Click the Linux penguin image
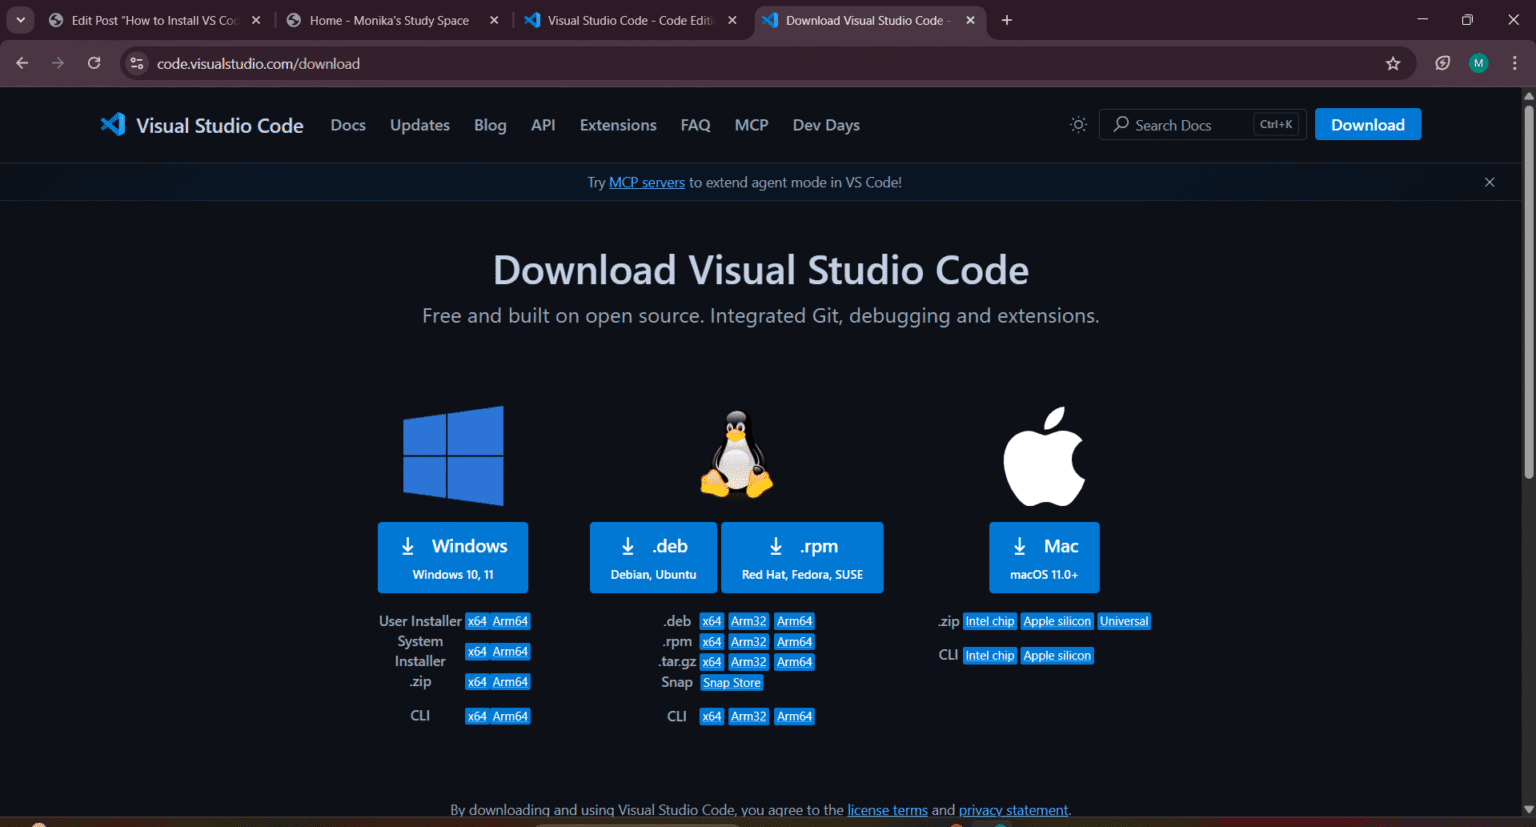The height and width of the screenshot is (827, 1536). click(x=736, y=453)
